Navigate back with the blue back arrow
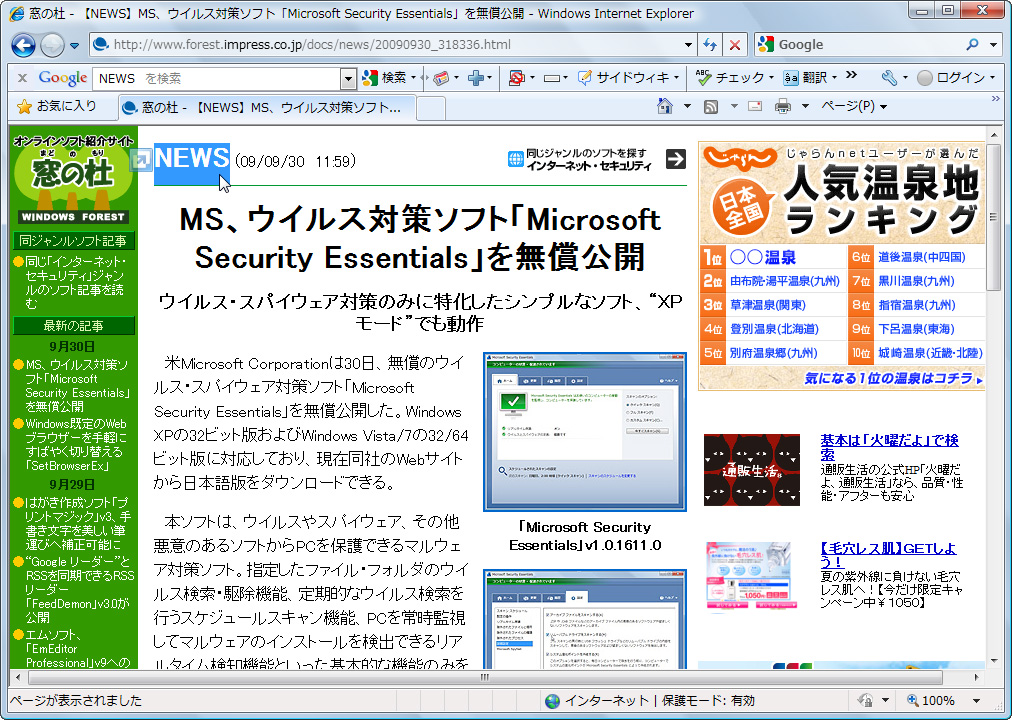This screenshot has width=1012, height=720. click(x=22, y=45)
